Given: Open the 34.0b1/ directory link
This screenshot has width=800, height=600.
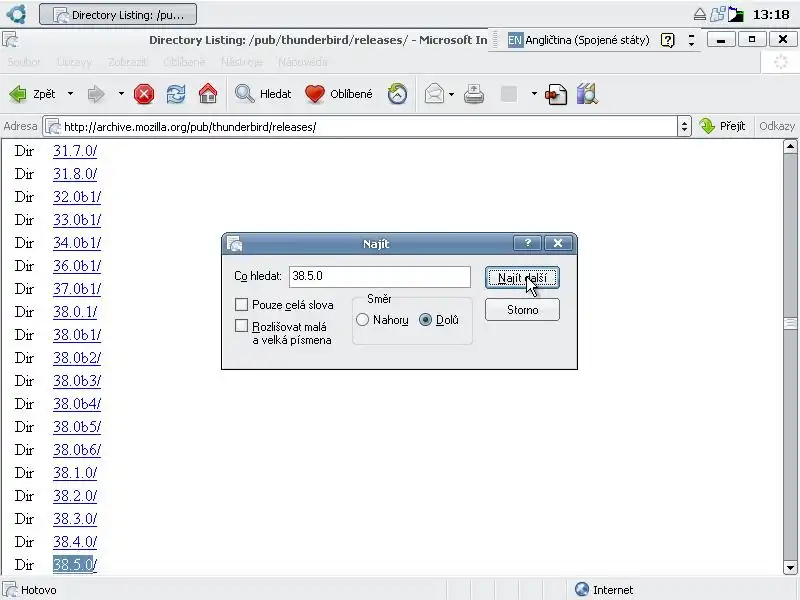Looking at the screenshot, I should (x=77, y=243).
